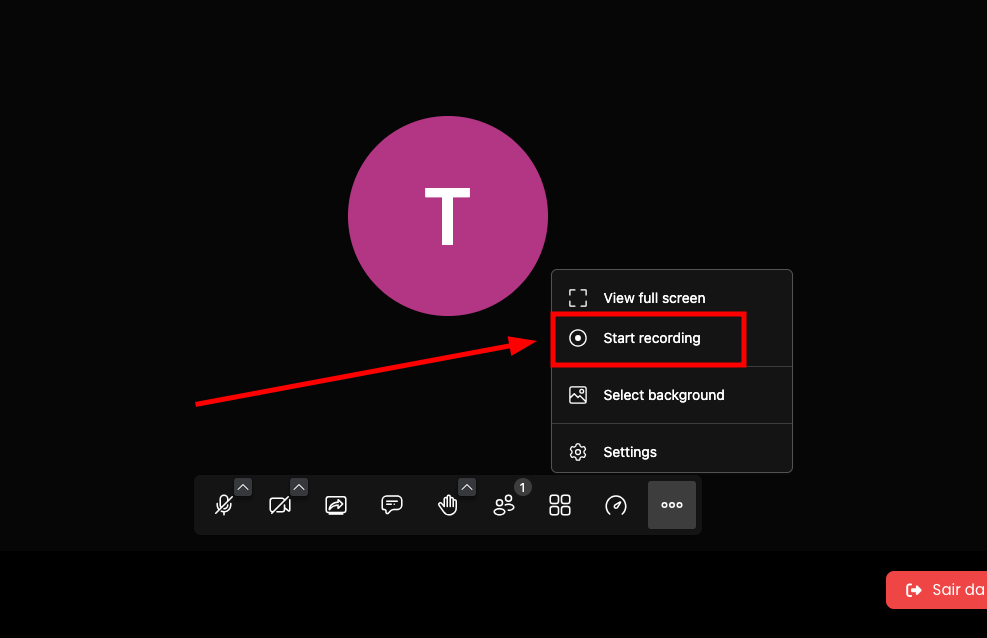Click the record circle icon
The image size is (987, 638).
coord(578,338)
